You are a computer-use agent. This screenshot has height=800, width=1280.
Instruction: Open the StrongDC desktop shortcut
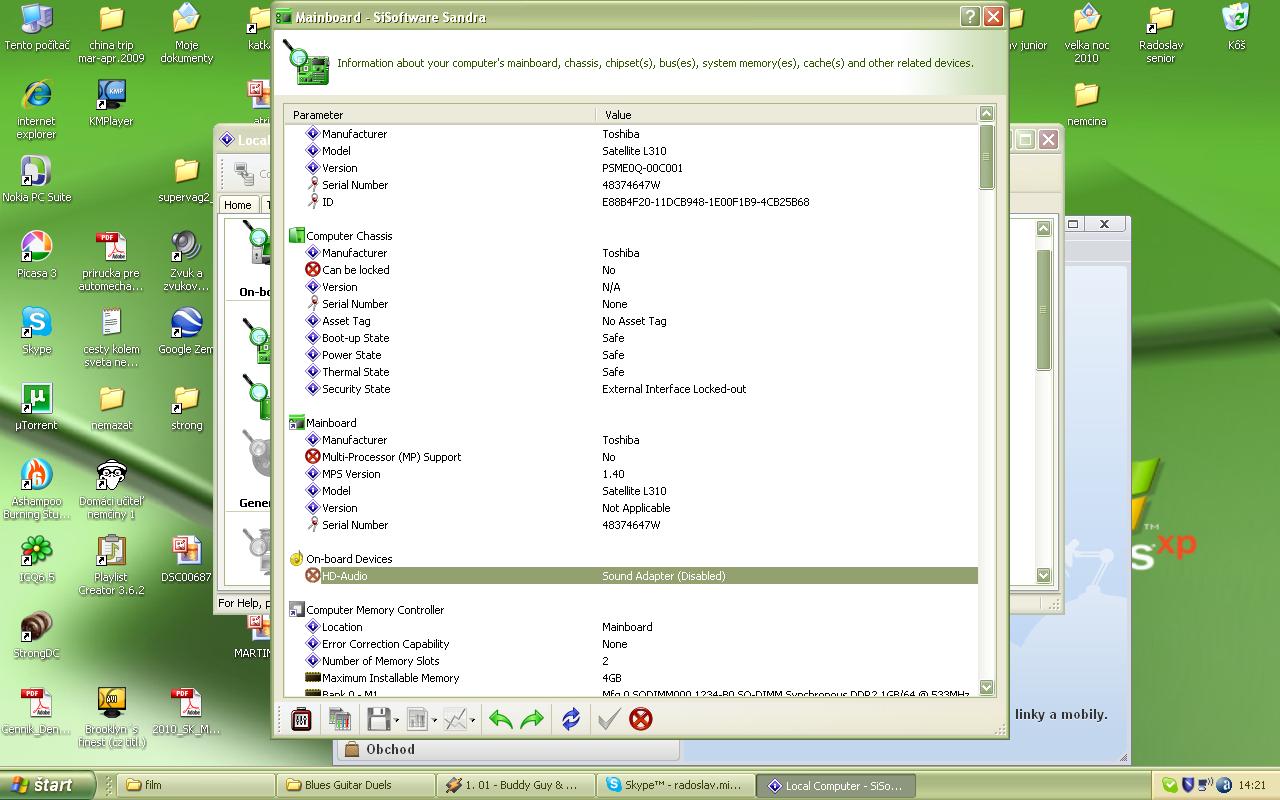pos(37,636)
